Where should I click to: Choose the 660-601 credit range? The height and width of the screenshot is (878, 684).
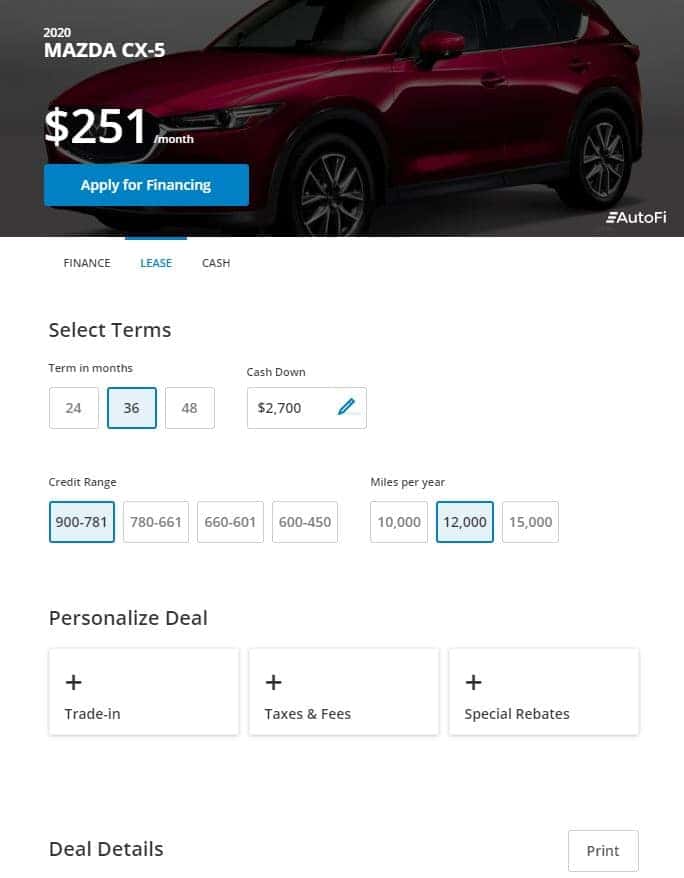(x=230, y=522)
